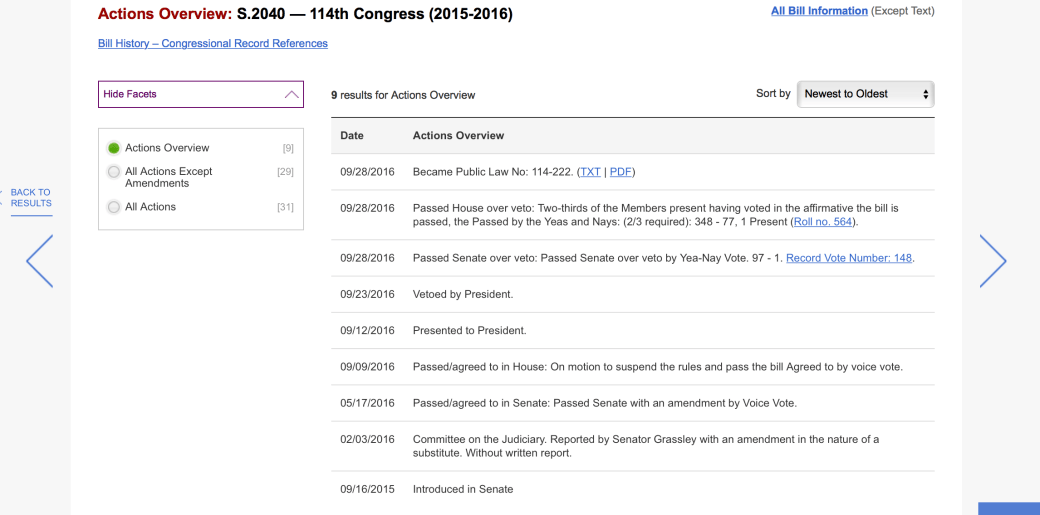Open TXT version of Public Law
The image size is (1040, 515).
590,172
